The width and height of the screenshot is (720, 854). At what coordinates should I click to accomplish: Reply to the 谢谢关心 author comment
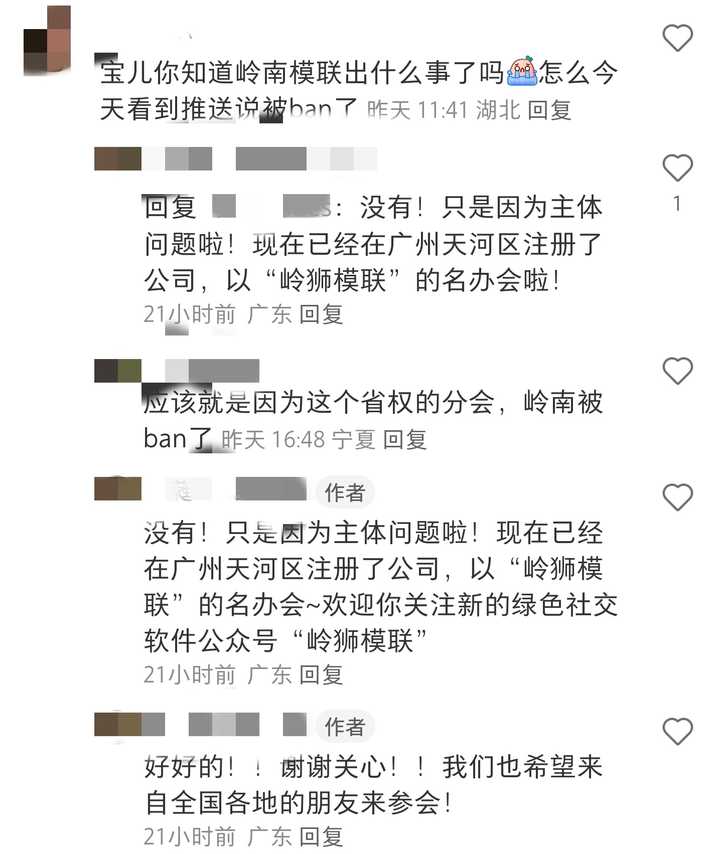coord(321,837)
